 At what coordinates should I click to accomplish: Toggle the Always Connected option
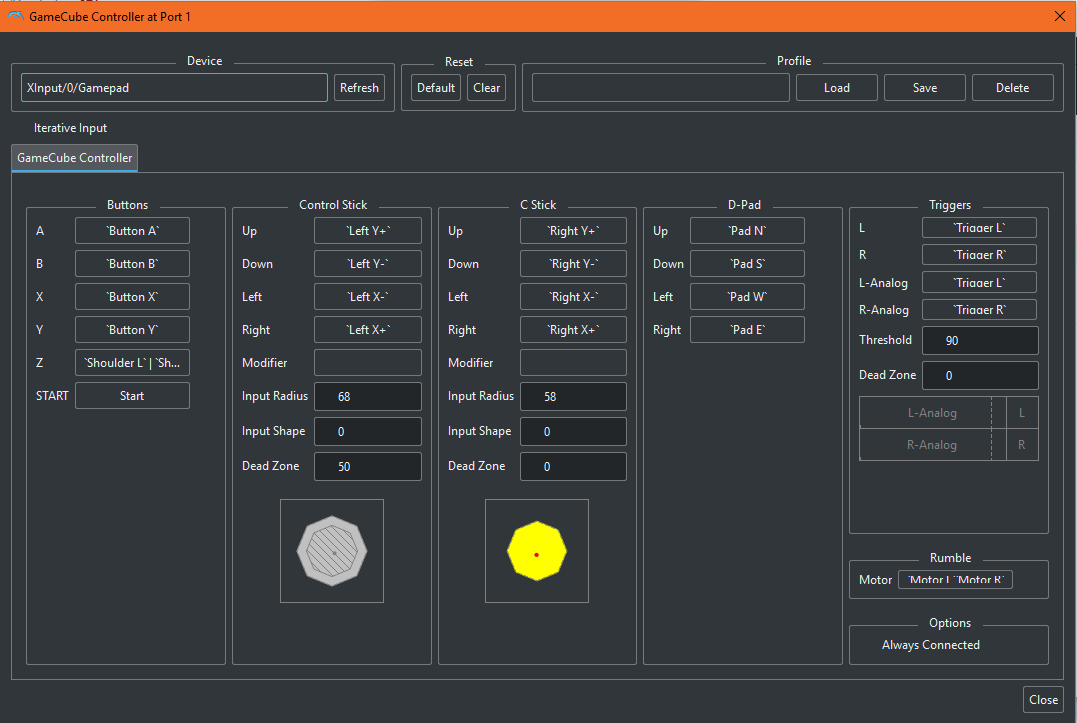tap(931, 645)
